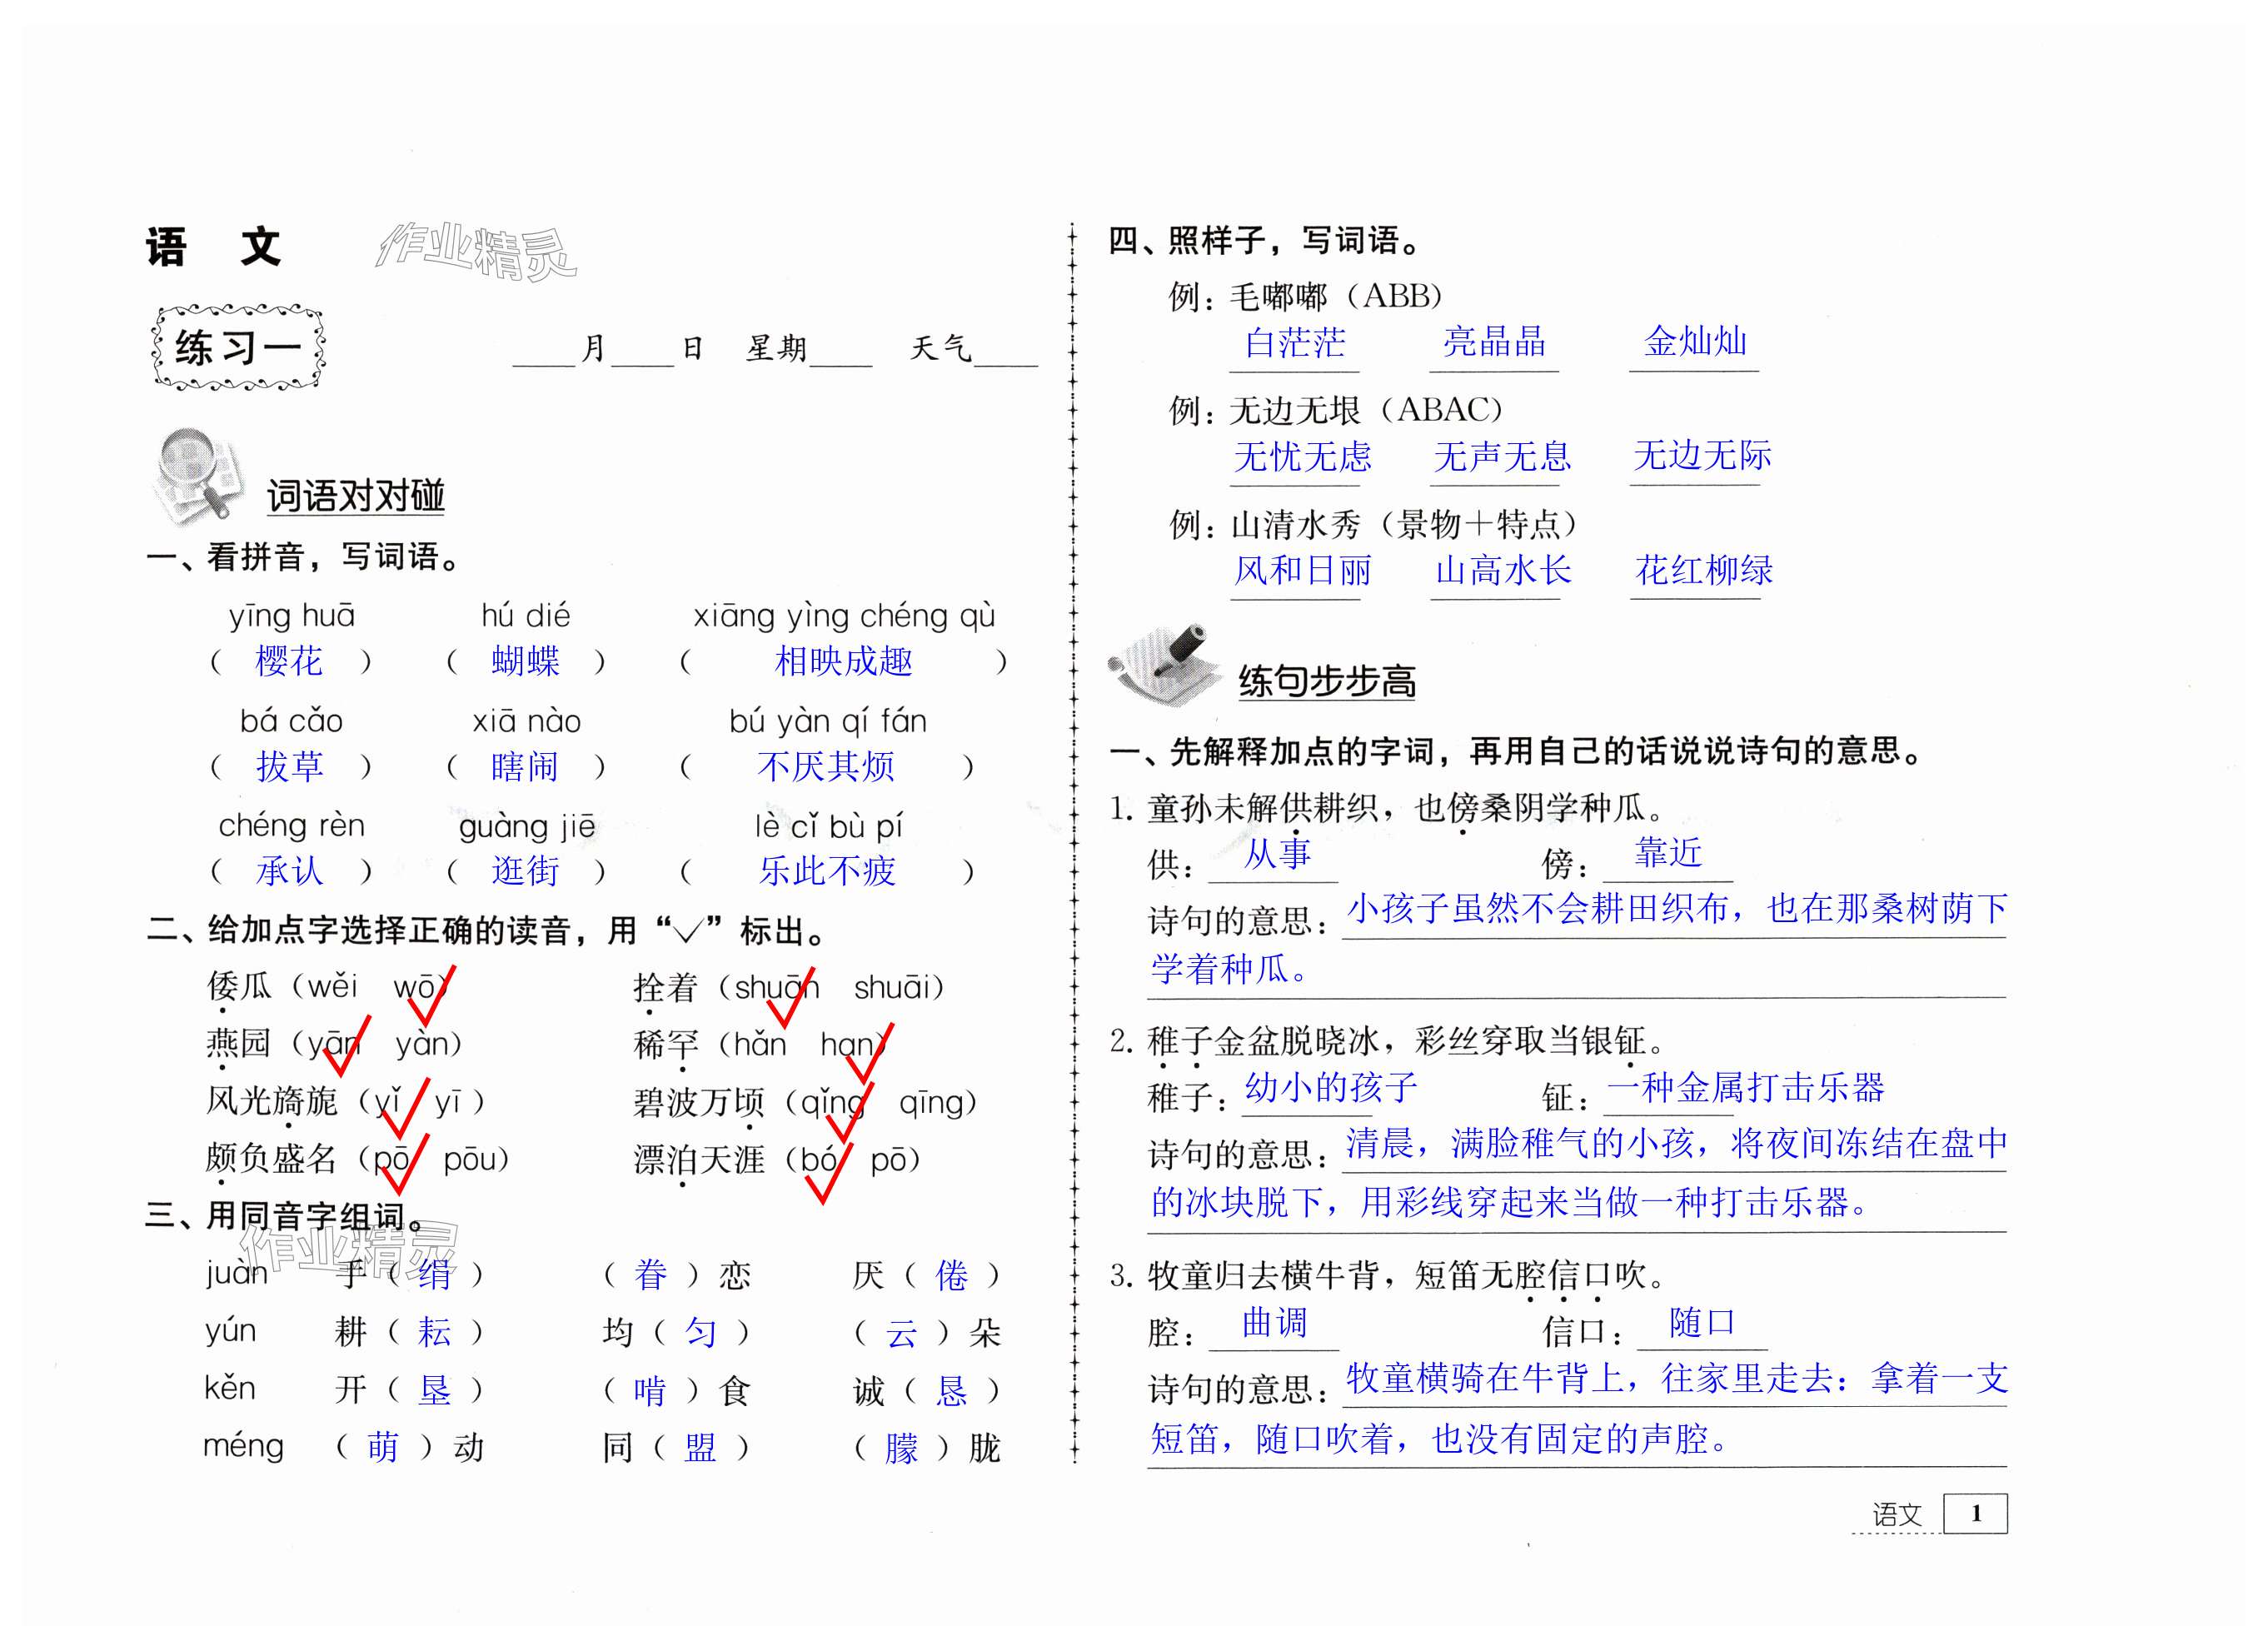Image resolution: width=2268 pixels, height=1651 pixels.
Task: Click the pinyin yīng huā
Action: coord(291,615)
